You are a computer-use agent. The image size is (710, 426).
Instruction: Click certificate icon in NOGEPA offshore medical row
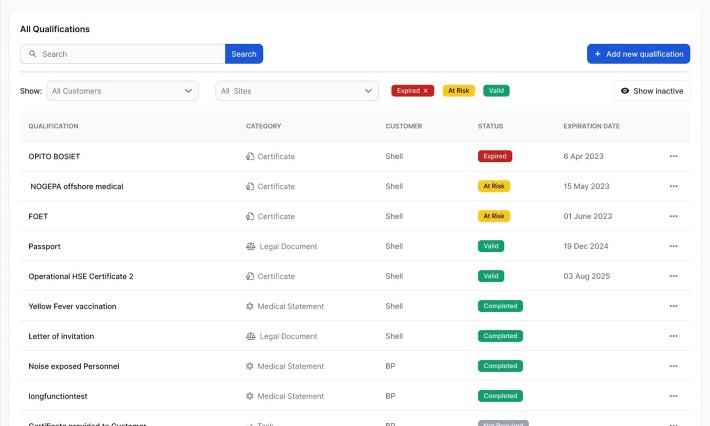pyautogui.click(x=249, y=186)
